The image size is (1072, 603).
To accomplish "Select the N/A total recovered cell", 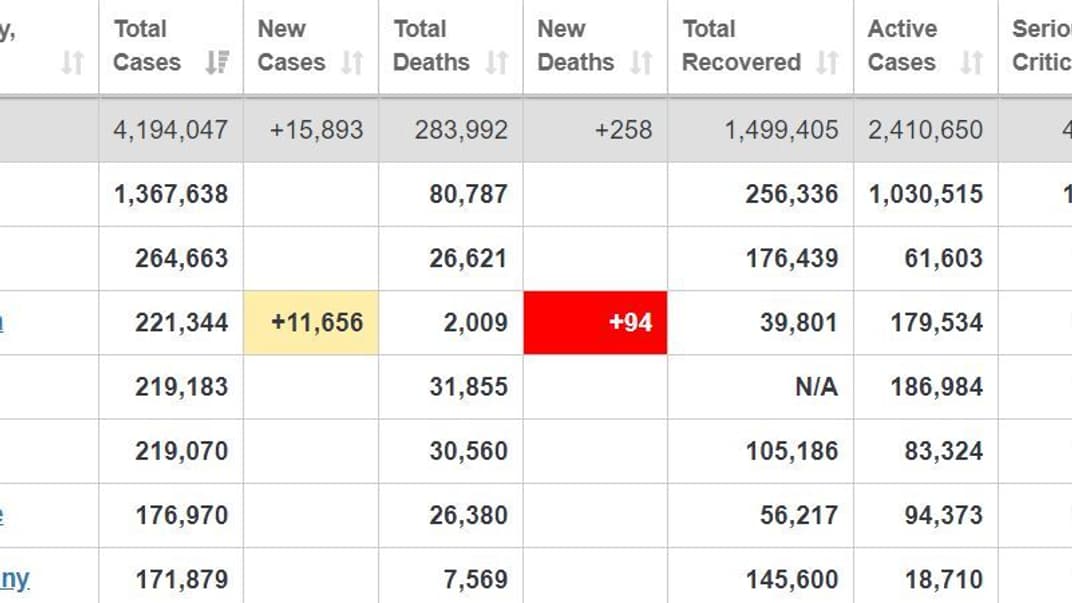I will pos(761,387).
